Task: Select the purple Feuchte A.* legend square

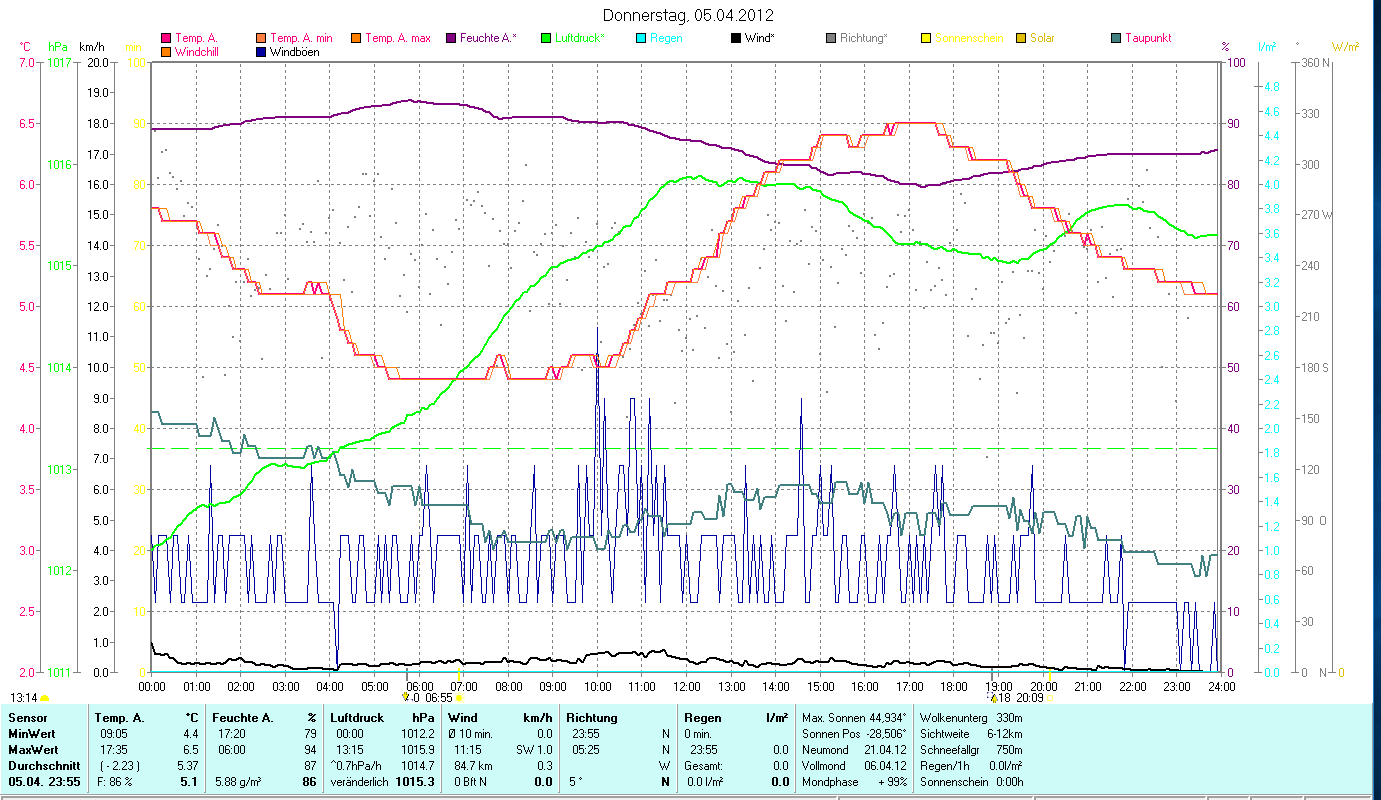Action: (450, 39)
